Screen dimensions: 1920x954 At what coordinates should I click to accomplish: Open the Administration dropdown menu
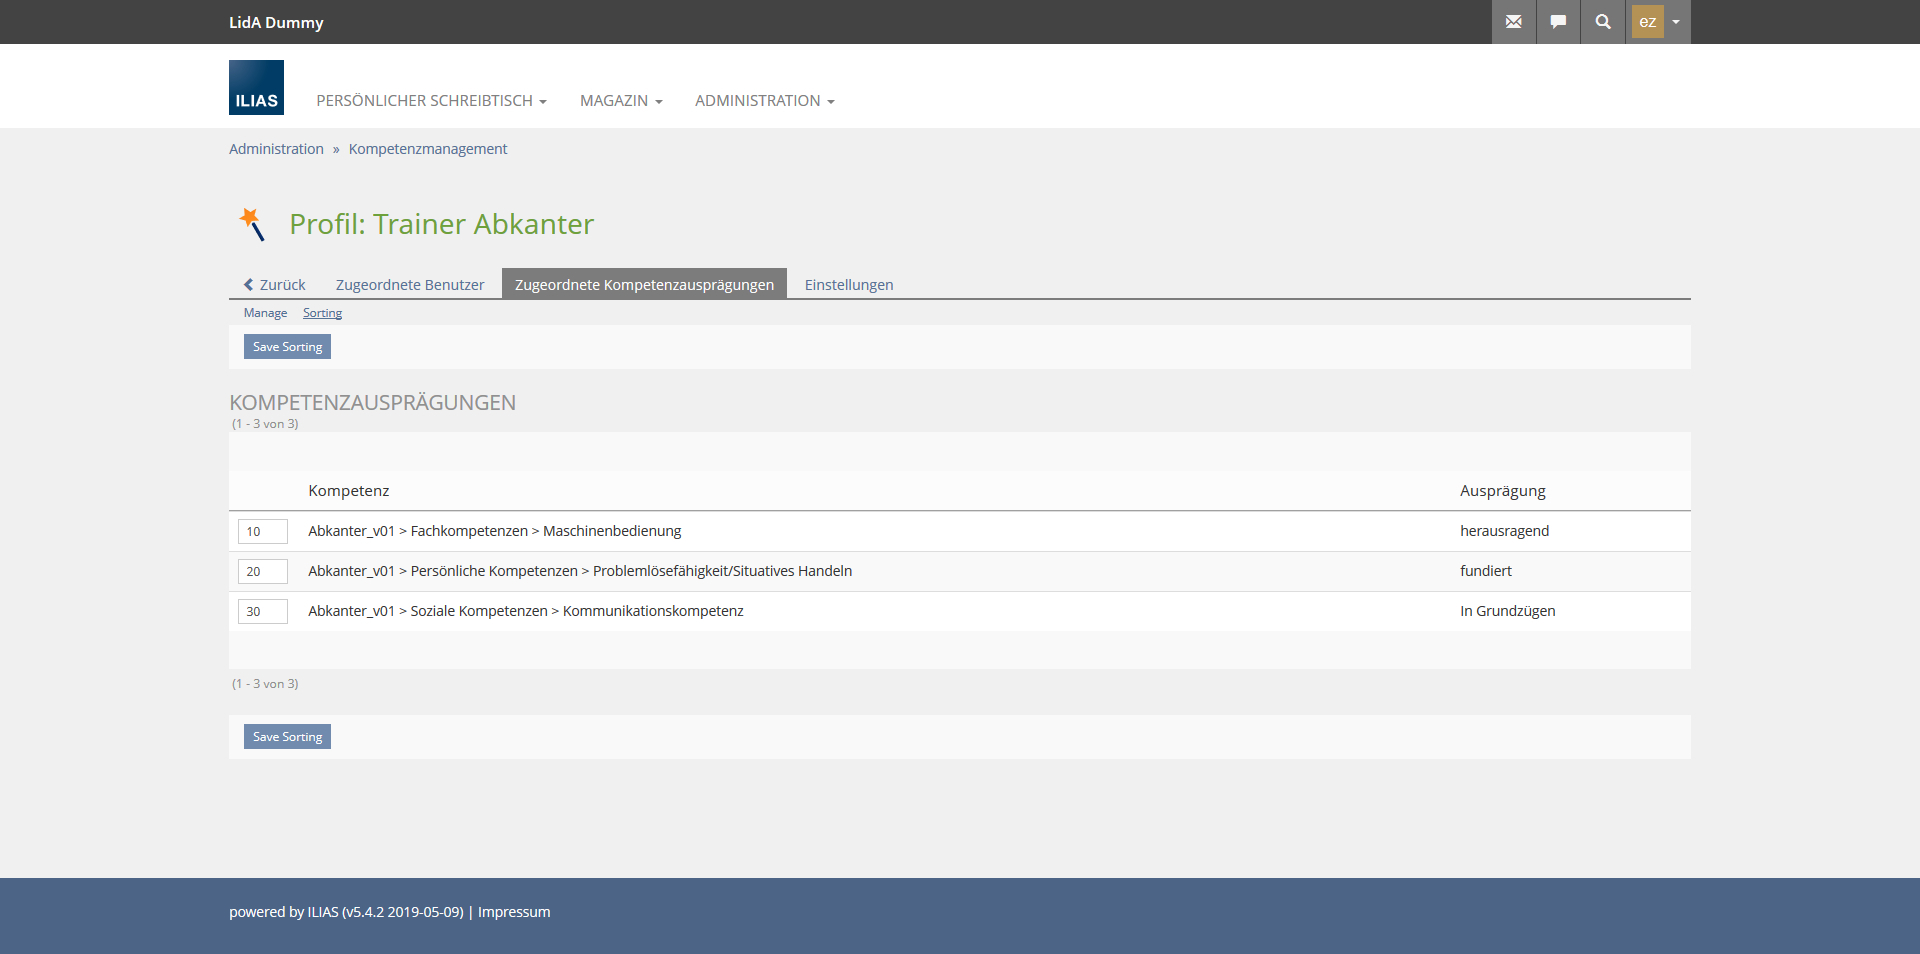764,101
